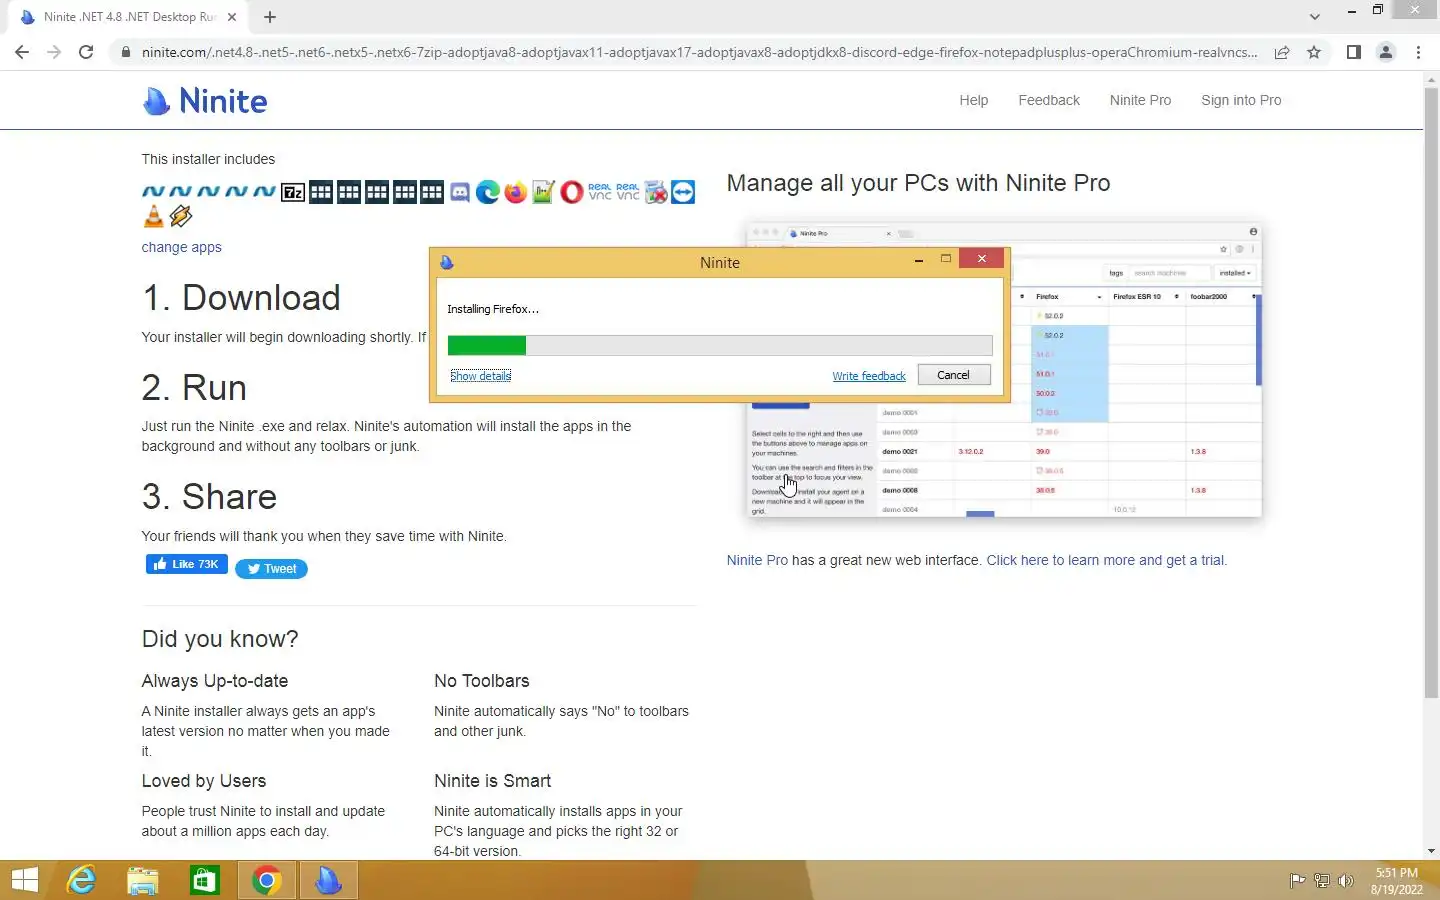Click the 'No Toolbars' heading
The height and width of the screenshot is (900, 1440).
481,681
